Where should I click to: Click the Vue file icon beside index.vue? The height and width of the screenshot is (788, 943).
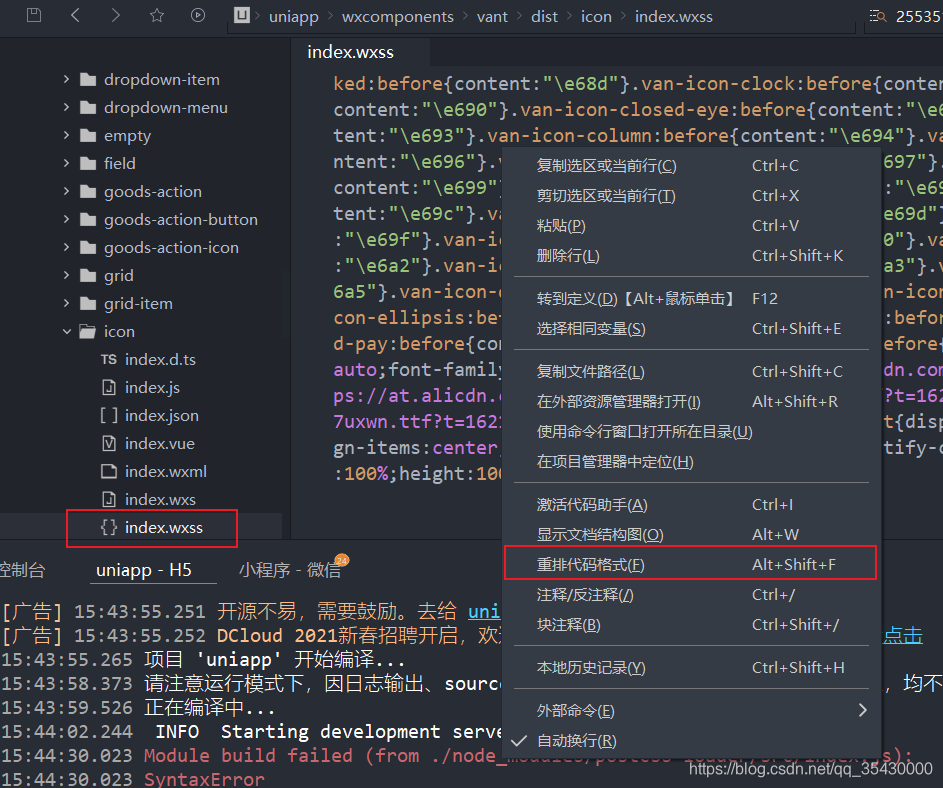(108, 443)
